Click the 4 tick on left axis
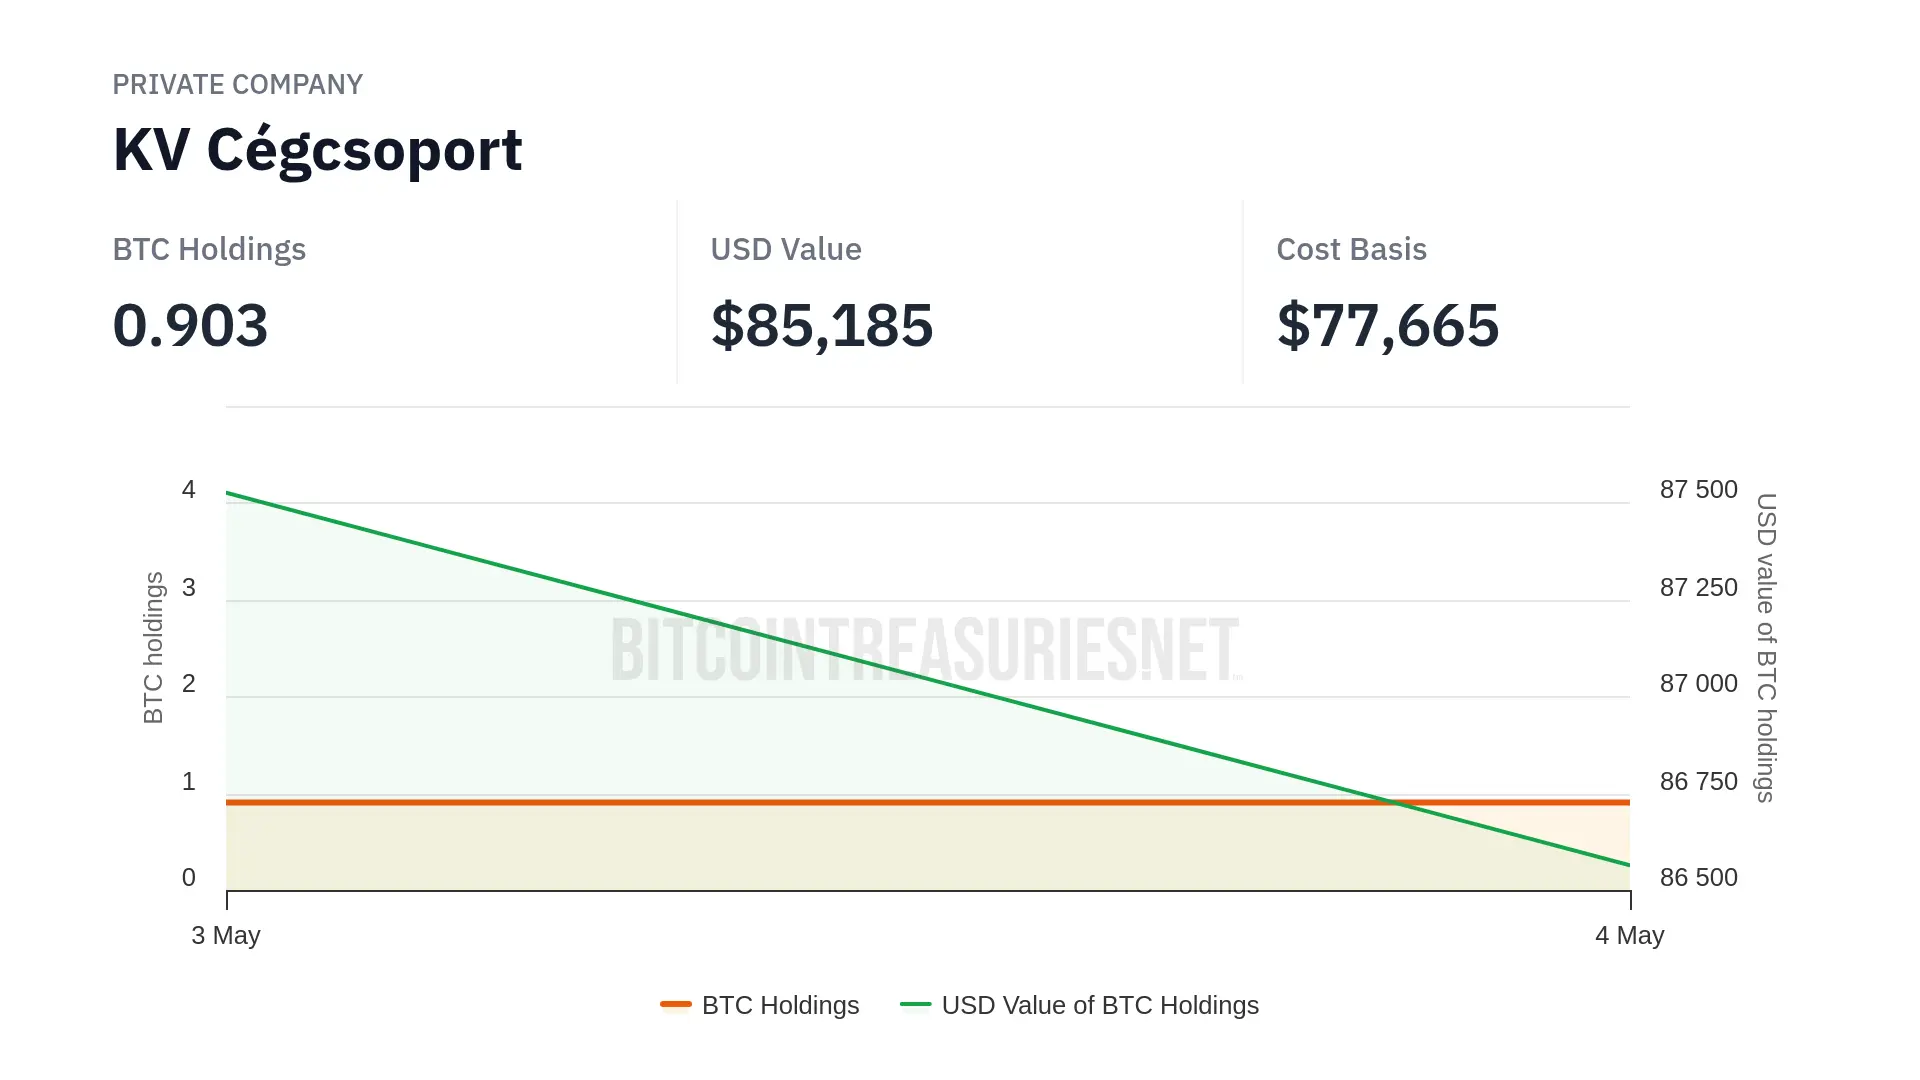This screenshot has width=1920, height=1080. (189, 490)
